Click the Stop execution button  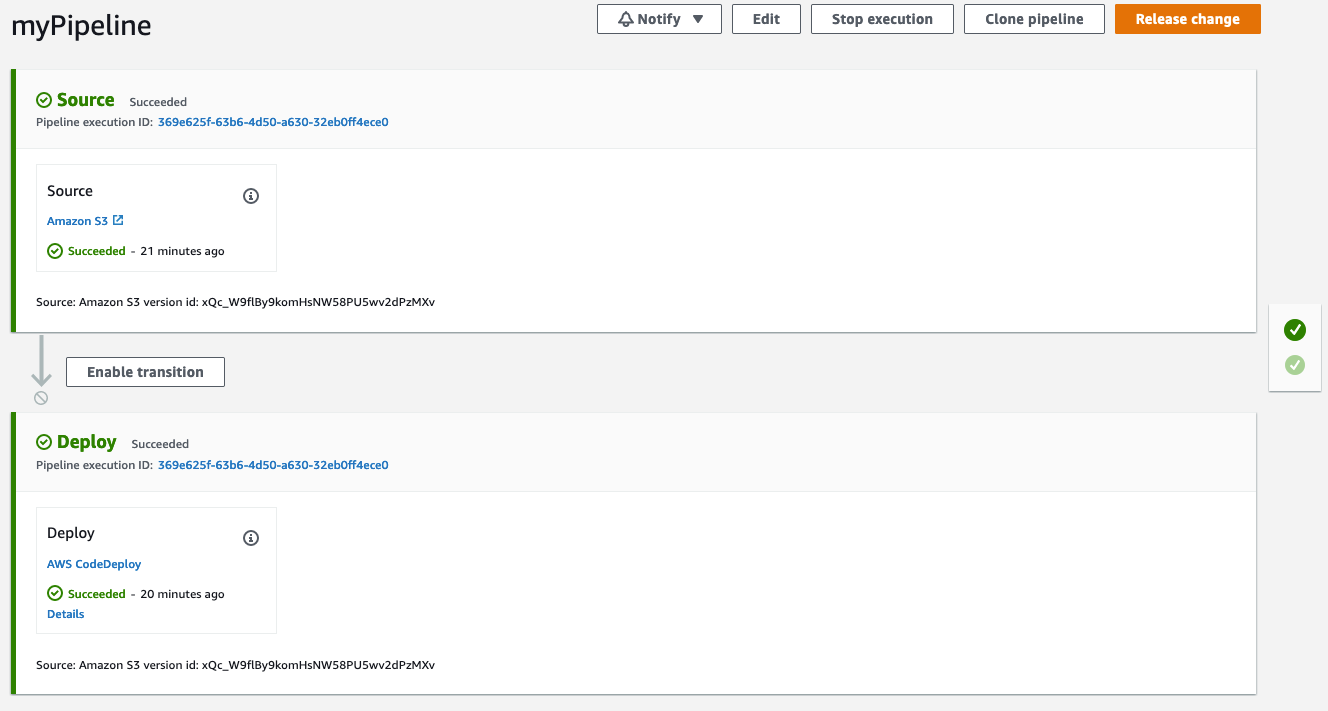881,18
